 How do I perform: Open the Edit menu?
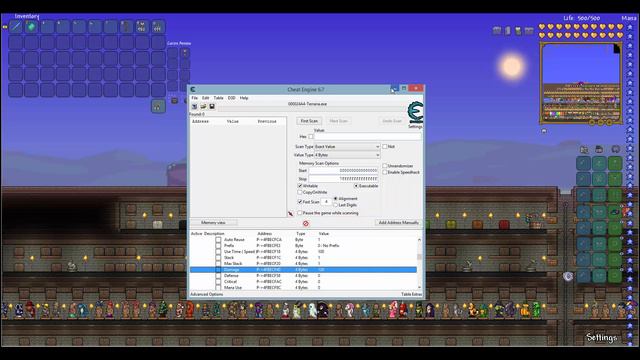click(x=206, y=98)
